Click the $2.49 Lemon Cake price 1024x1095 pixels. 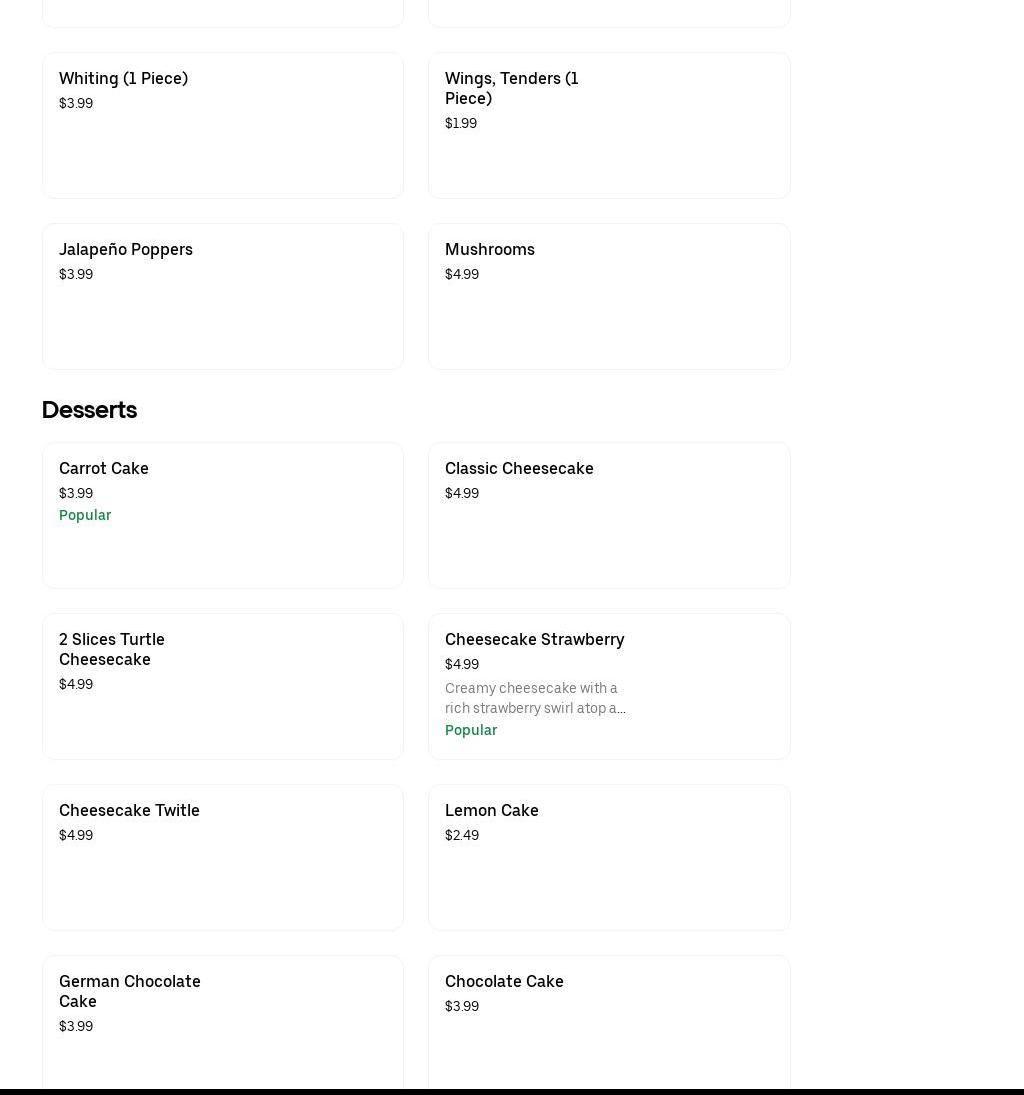(462, 835)
